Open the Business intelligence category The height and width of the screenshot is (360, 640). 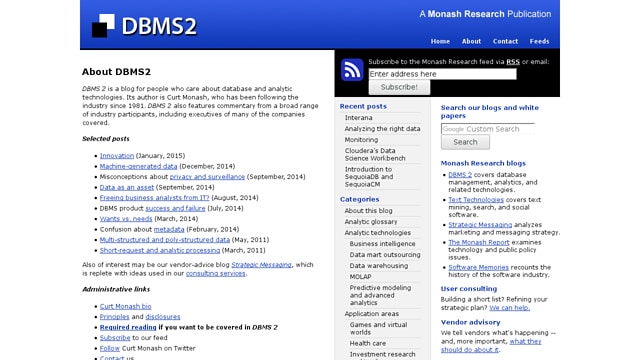click(x=382, y=244)
